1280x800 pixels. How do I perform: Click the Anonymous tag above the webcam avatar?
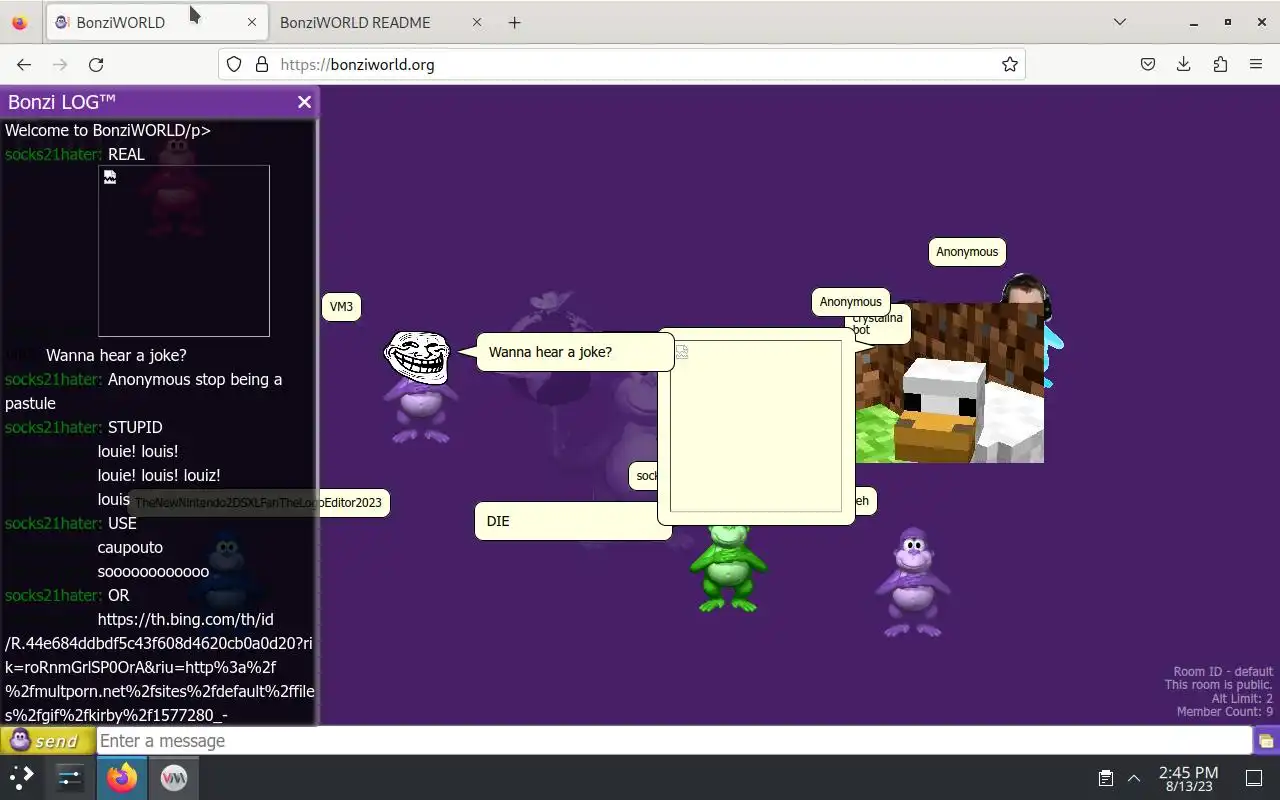967,252
